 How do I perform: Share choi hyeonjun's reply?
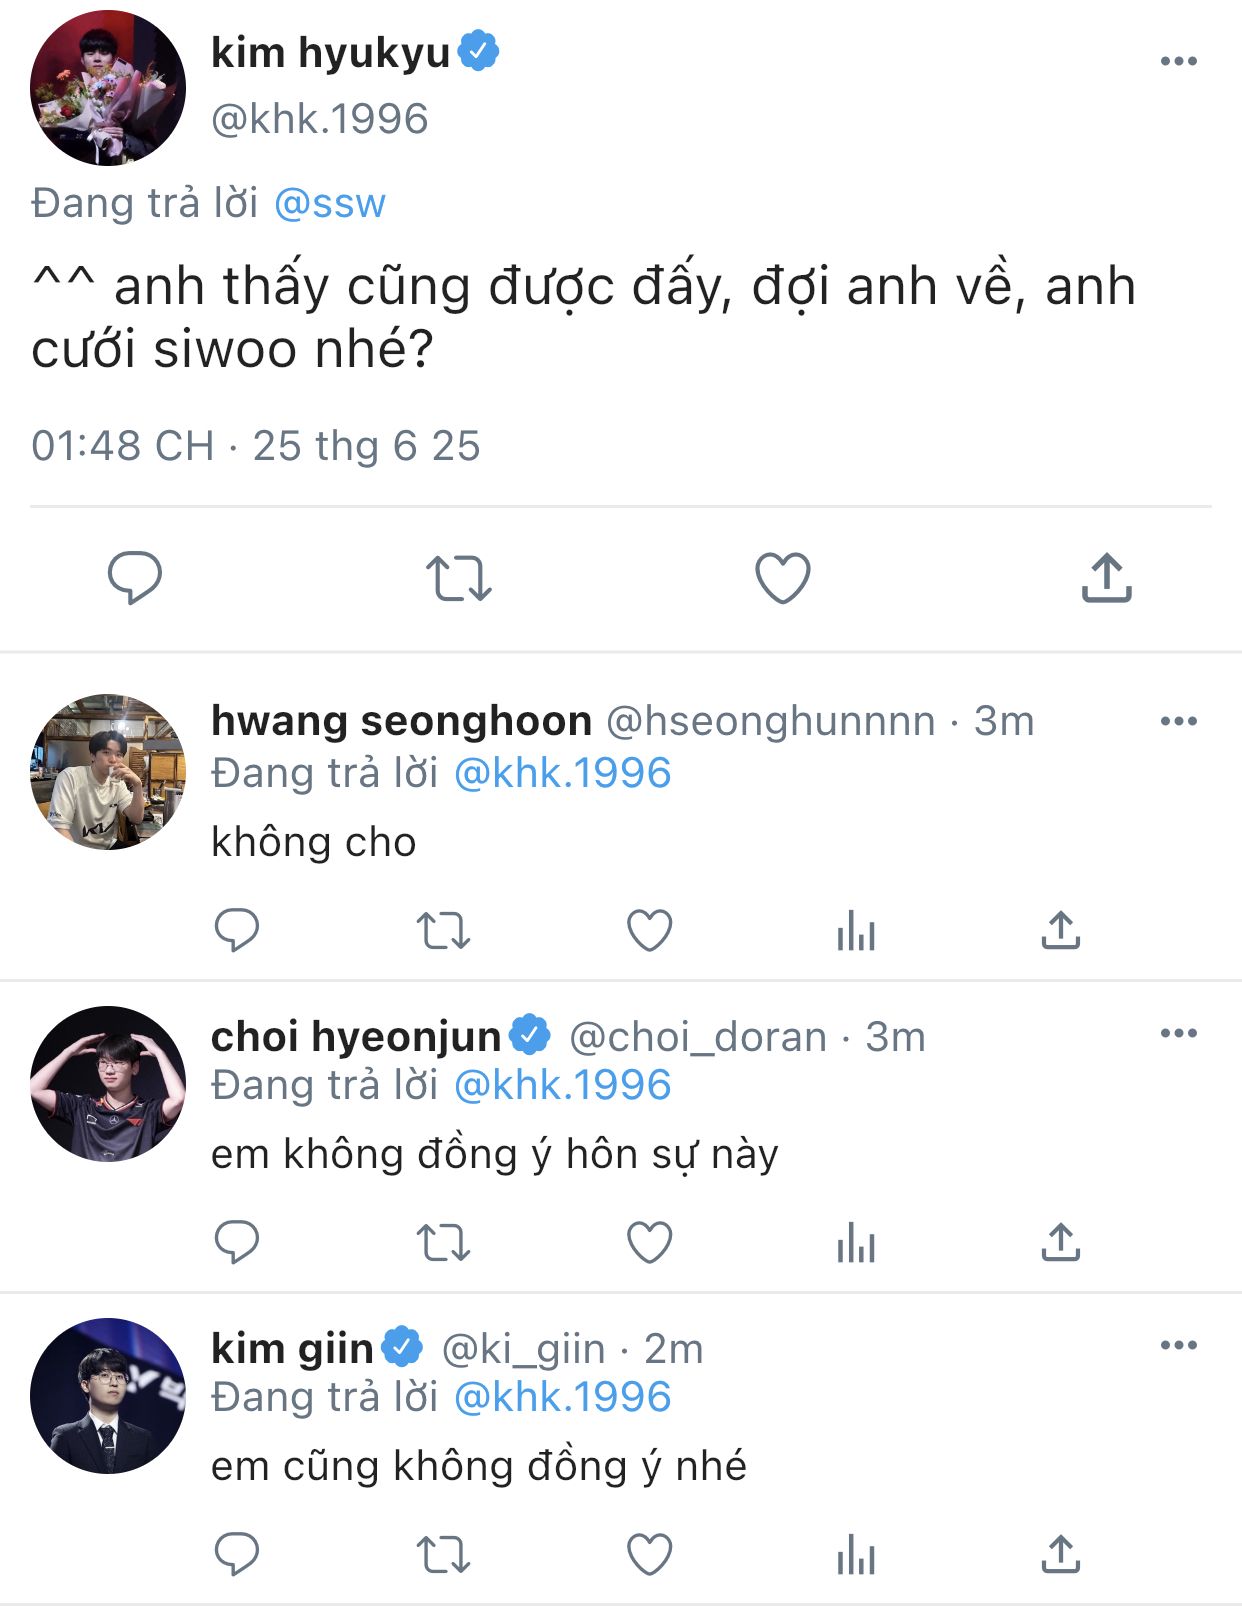(x=1060, y=1242)
